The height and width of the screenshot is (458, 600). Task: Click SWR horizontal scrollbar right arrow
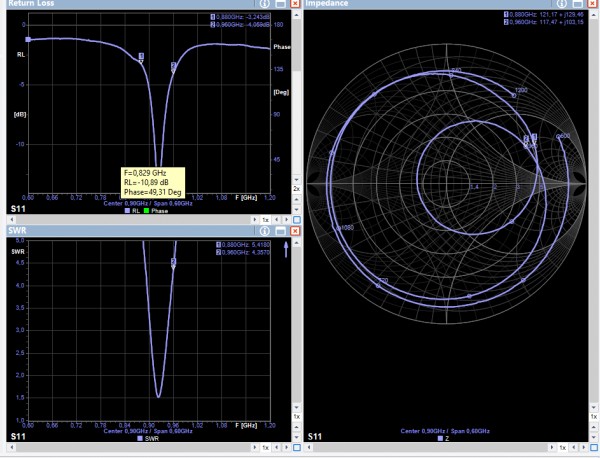254,447
